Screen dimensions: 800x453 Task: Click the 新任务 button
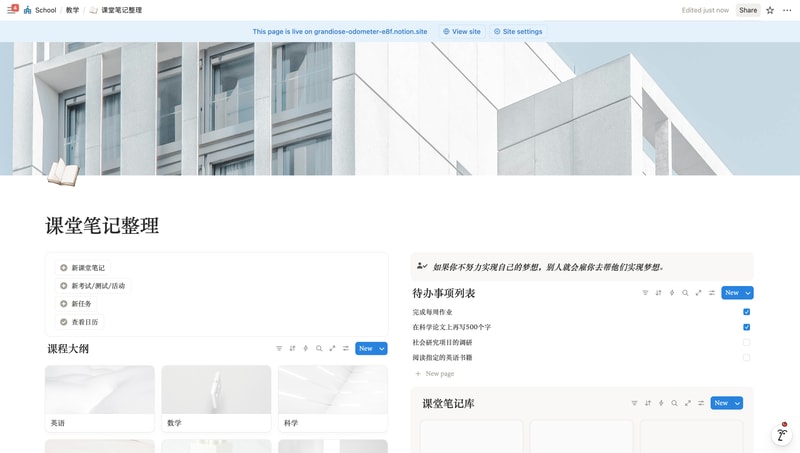point(76,304)
